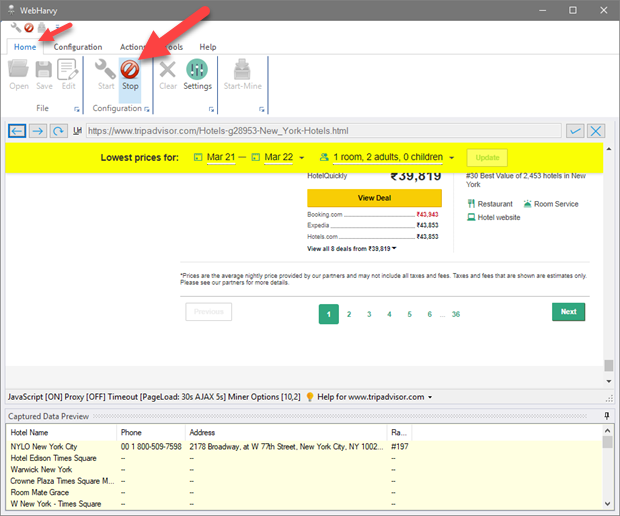
Task: Open Help for www.tripadvisor.com dropdown
Action: tap(368, 397)
